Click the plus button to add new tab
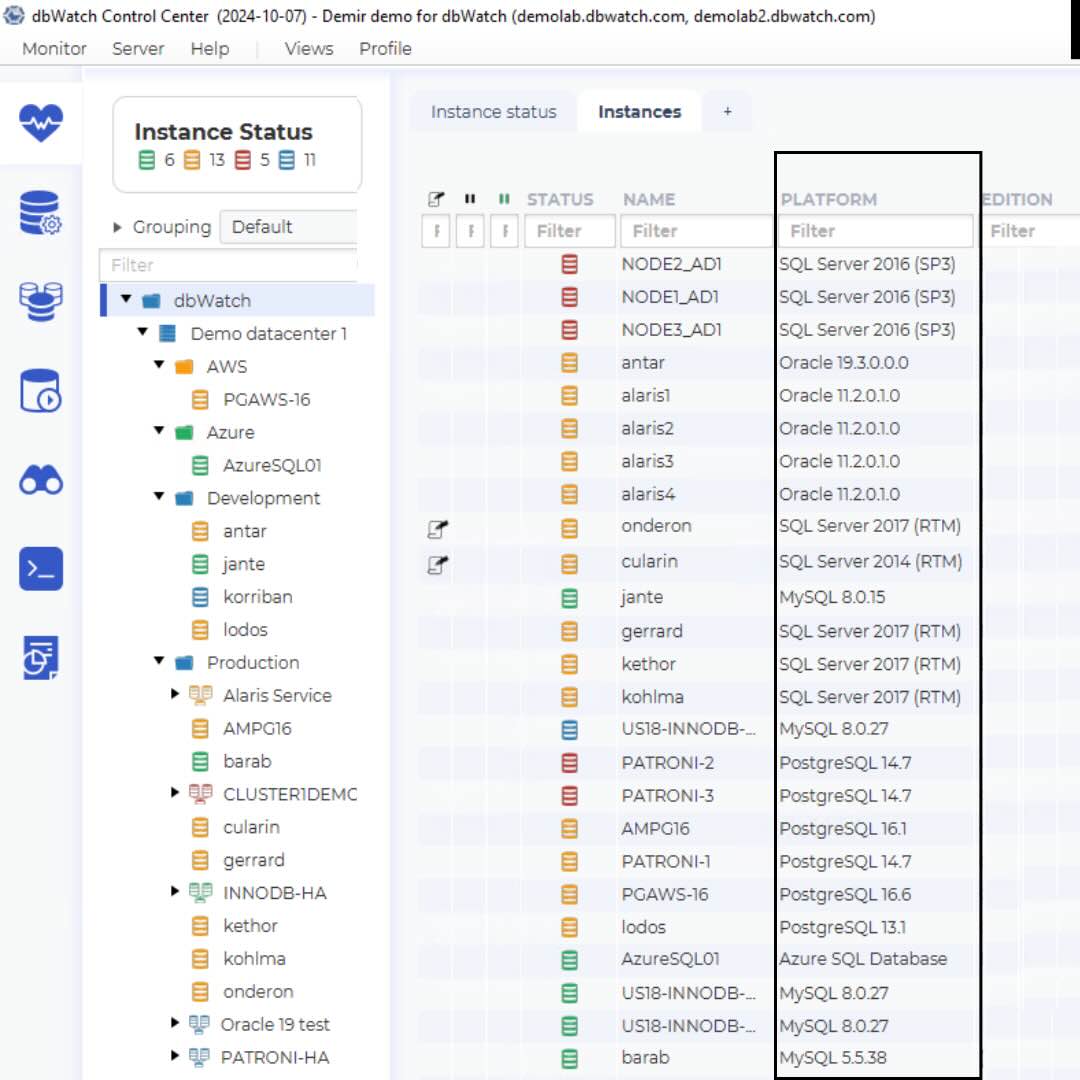 coord(727,111)
